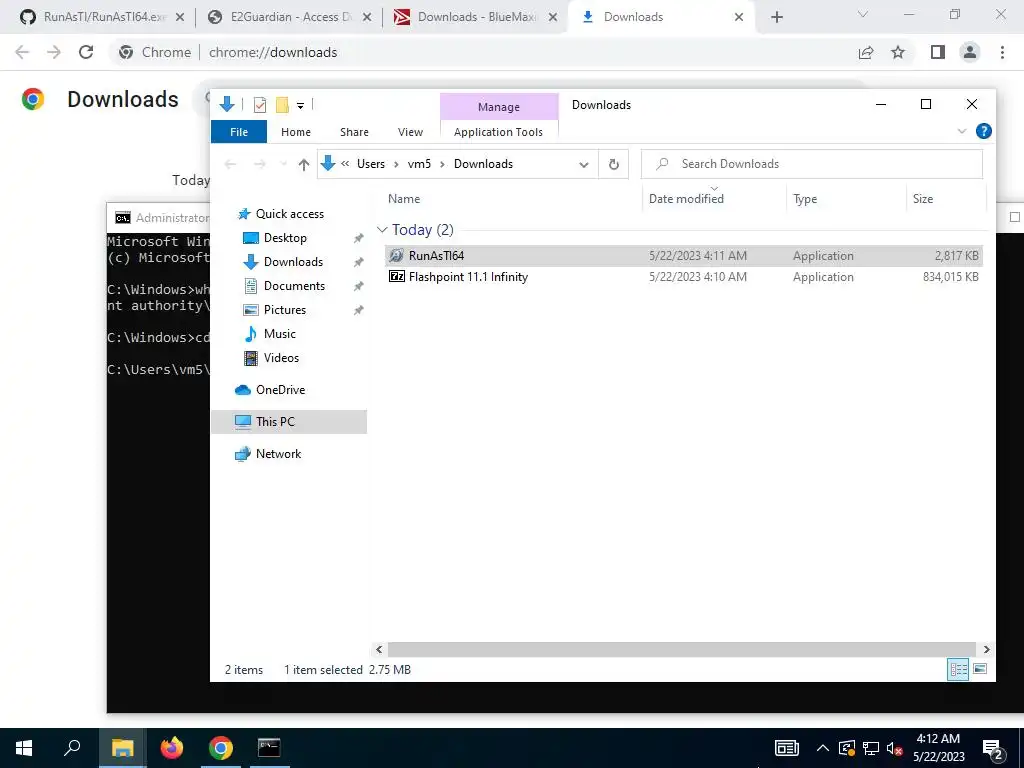The image size is (1024, 768).
Task: Toggle Chrome side panel icon
Action: point(938,52)
